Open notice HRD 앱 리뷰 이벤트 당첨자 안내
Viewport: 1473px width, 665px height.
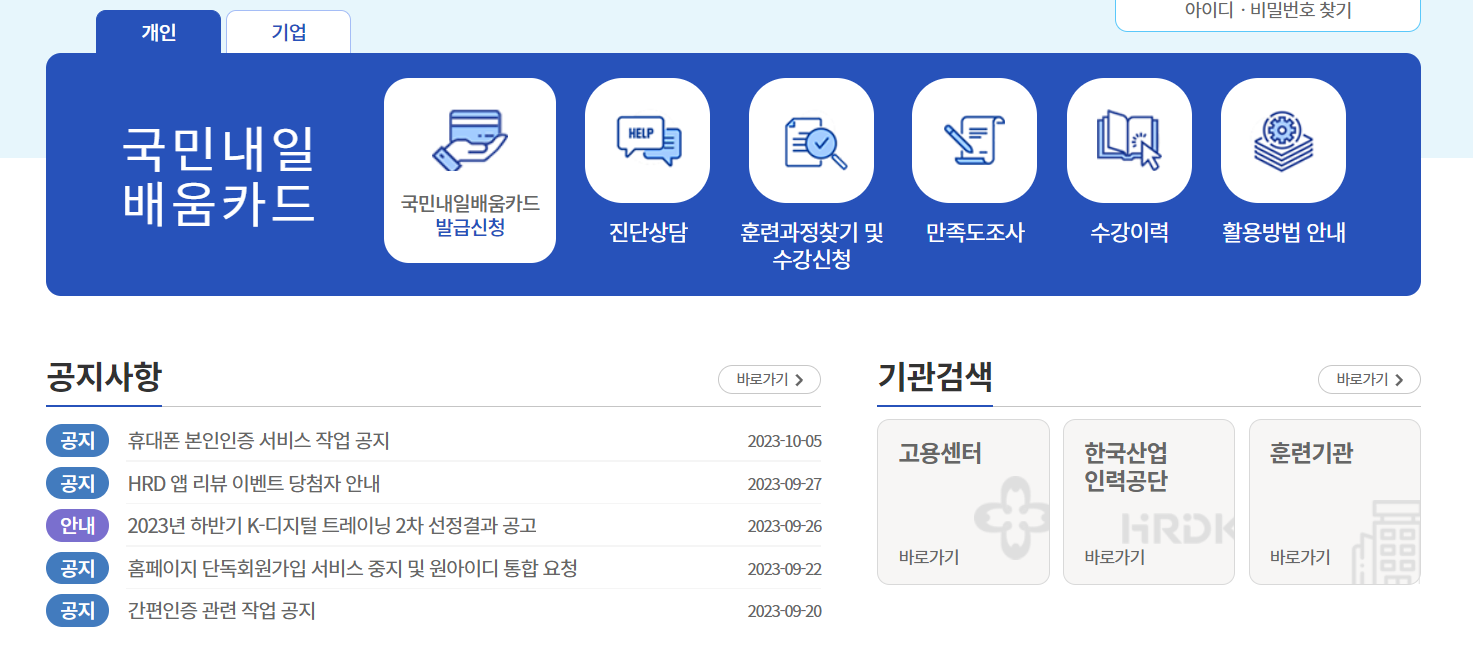coord(254,484)
